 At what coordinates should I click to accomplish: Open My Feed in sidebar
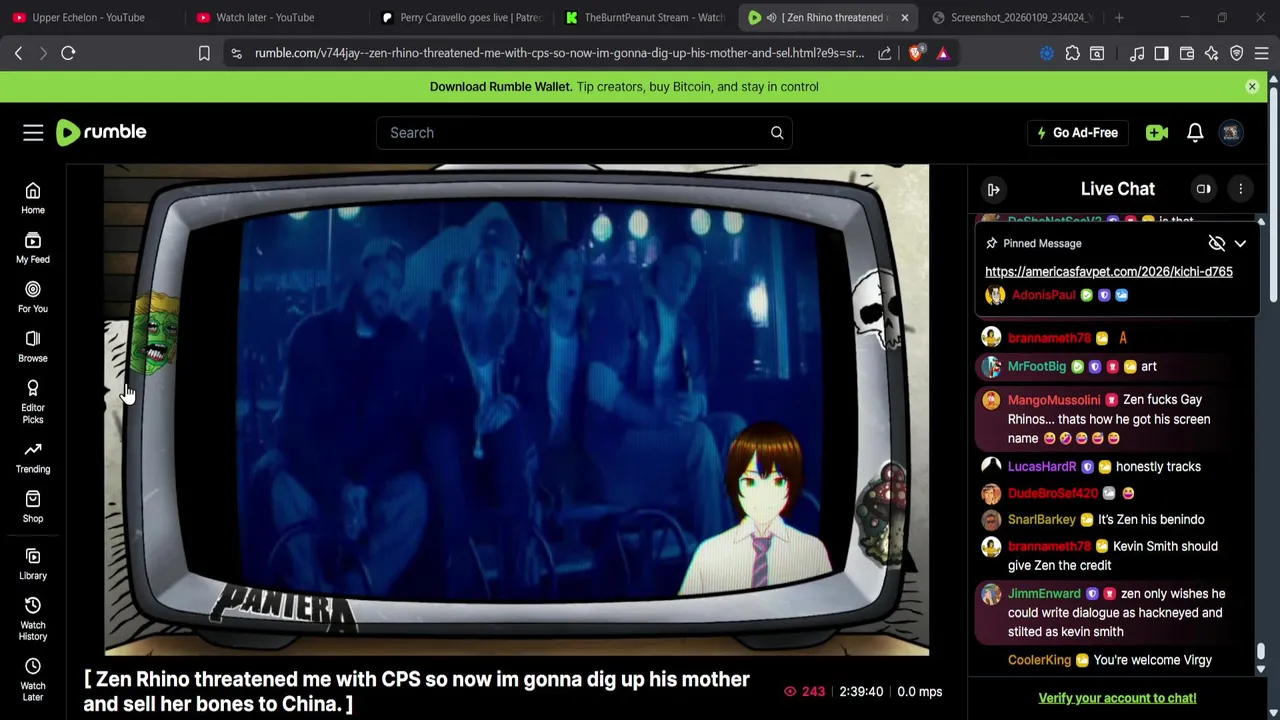[x=33, y=248]
